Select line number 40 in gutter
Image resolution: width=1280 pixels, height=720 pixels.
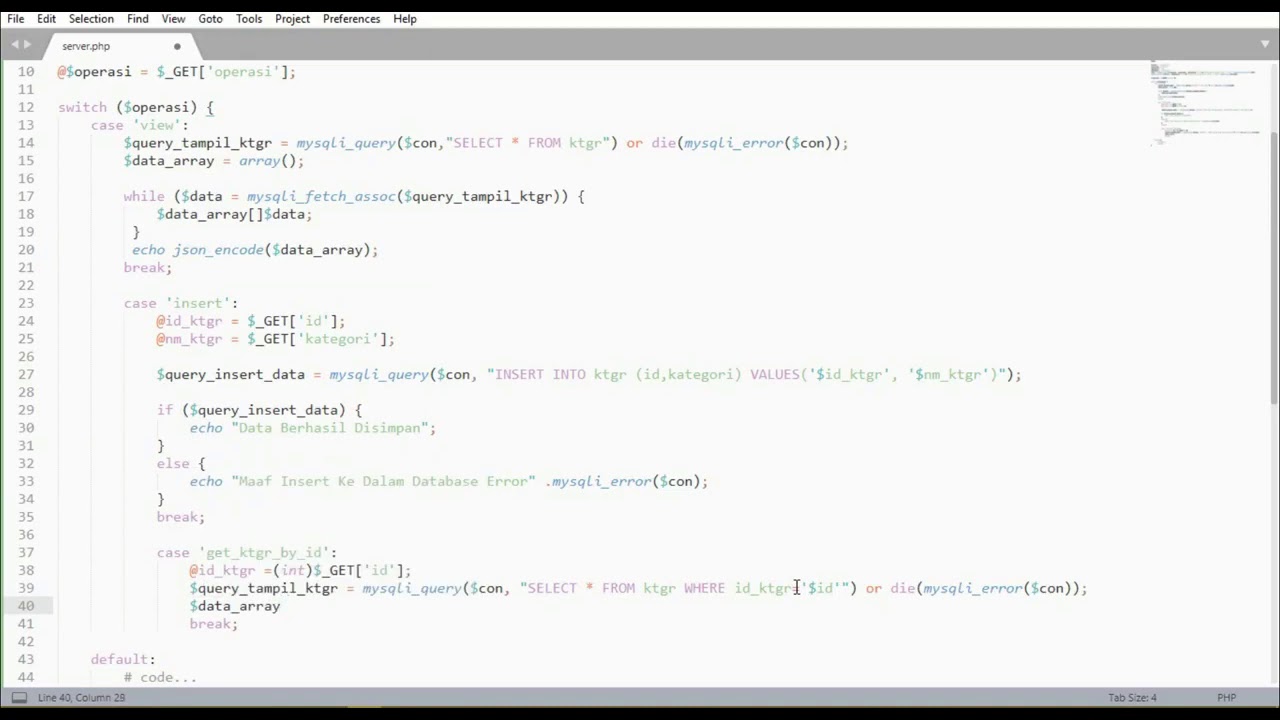tap(25, 606)
